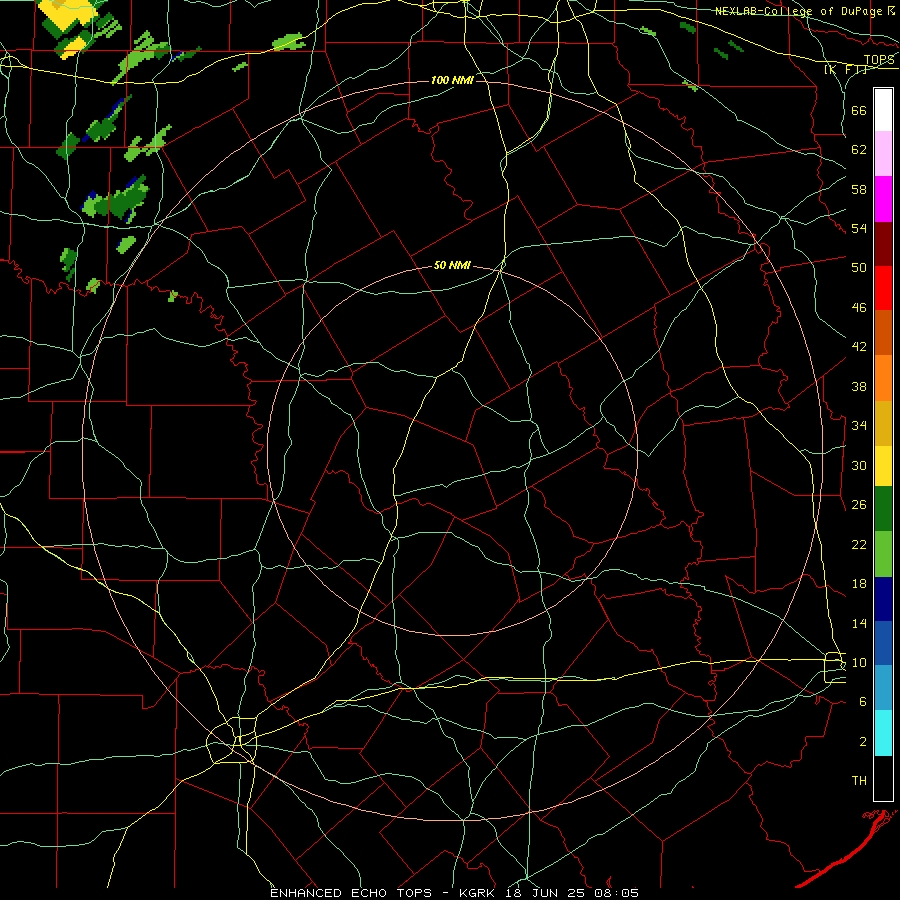The height and width of the screenshot is (900, 900).
Task: Click the '18 JUN 25 08:05' timestamp
Action: tap(572, 893)
